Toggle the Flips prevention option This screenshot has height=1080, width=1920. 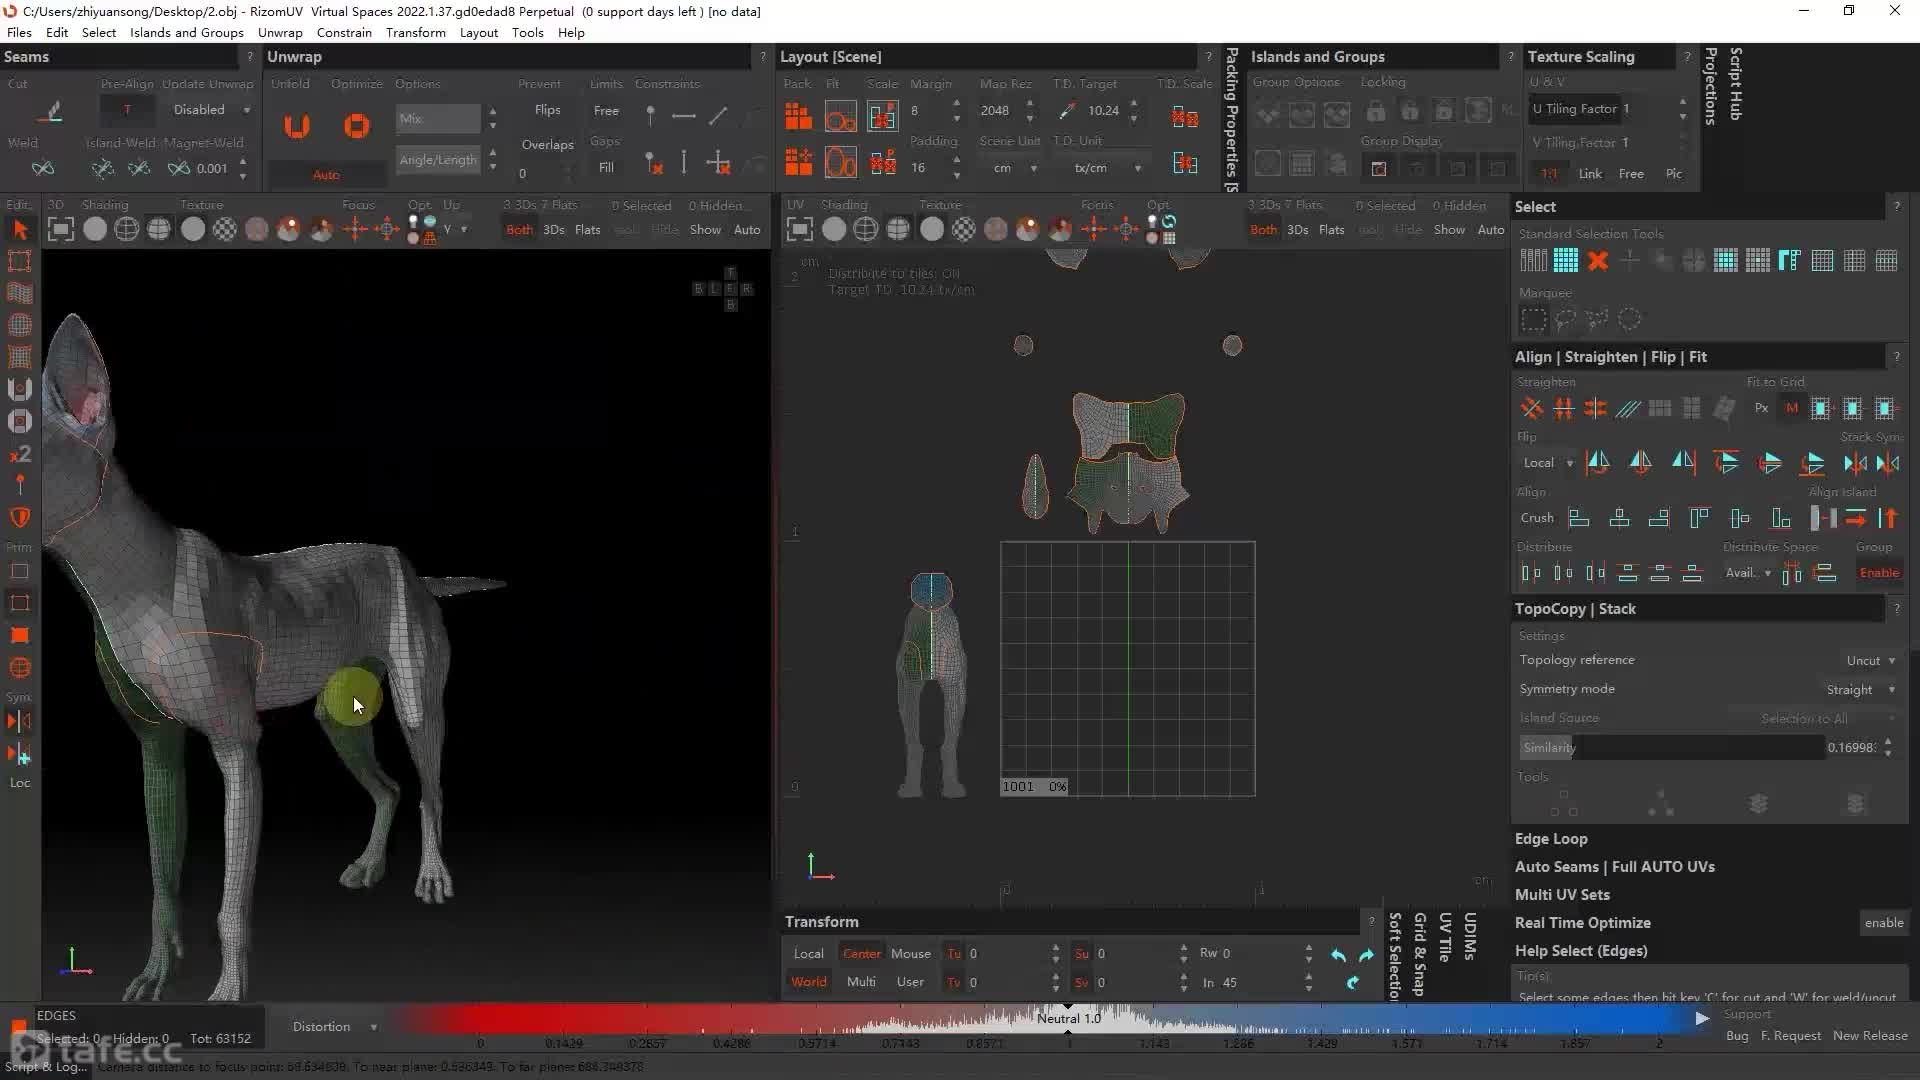point(547,110)
